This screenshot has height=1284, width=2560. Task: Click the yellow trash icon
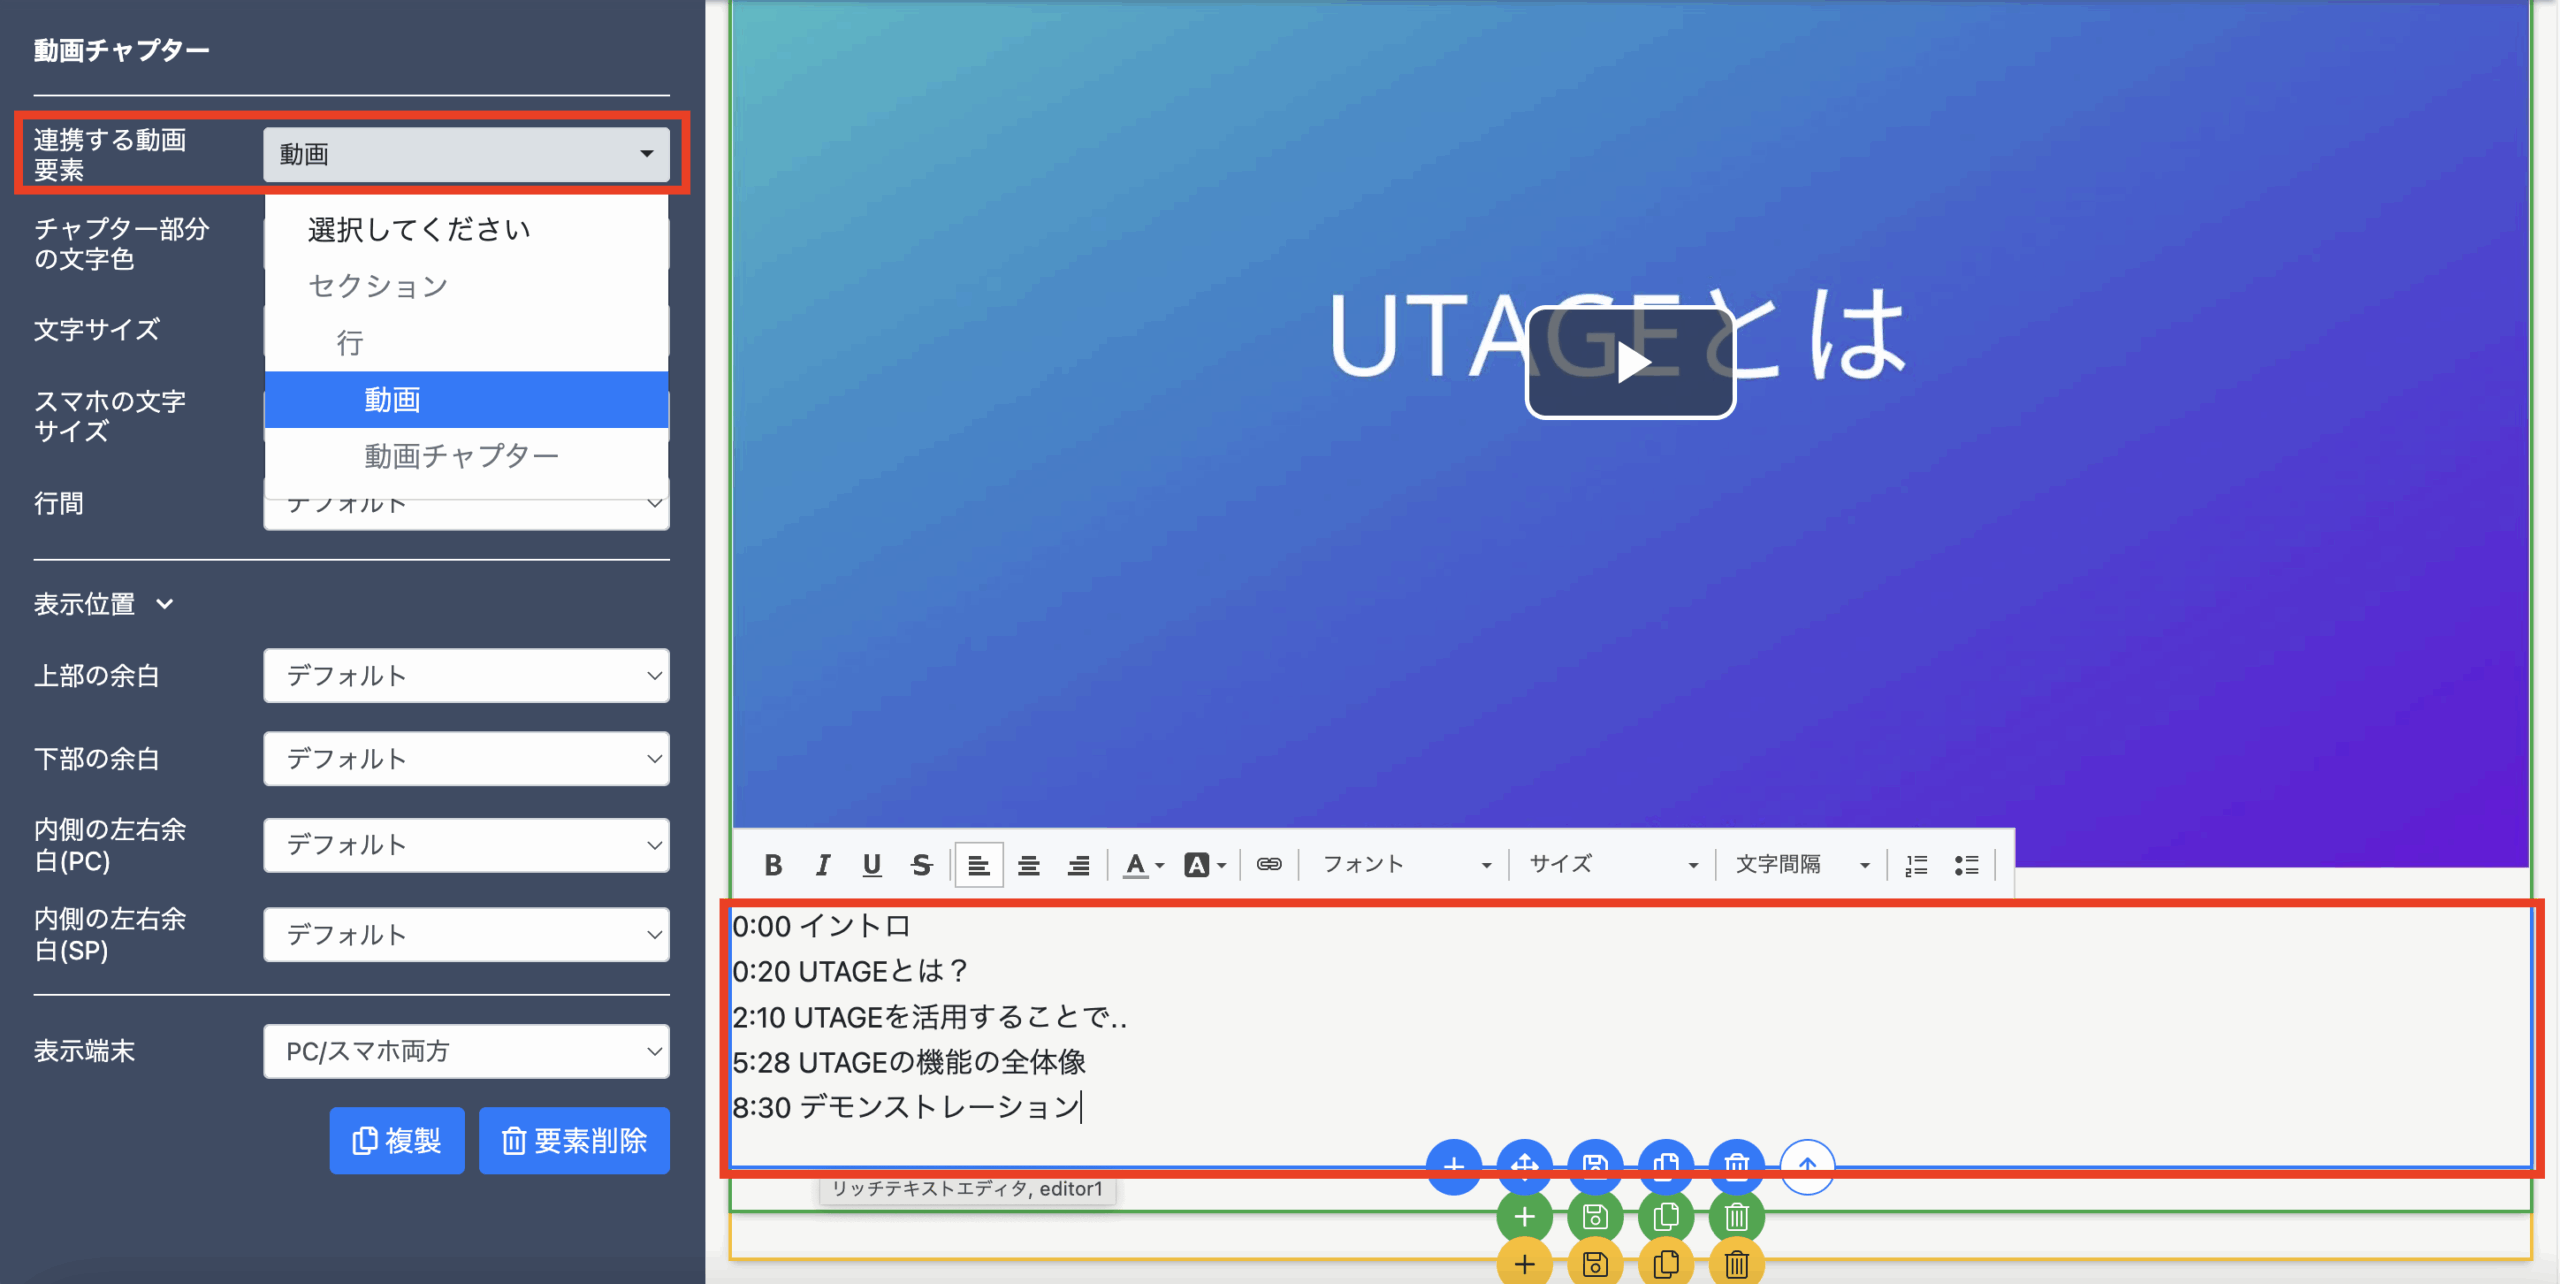click(x=1737, y=1264)
